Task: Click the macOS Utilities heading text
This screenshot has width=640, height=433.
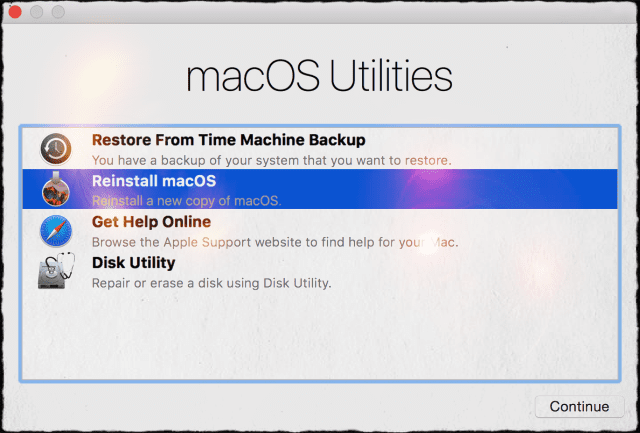Action: (320, 76)
